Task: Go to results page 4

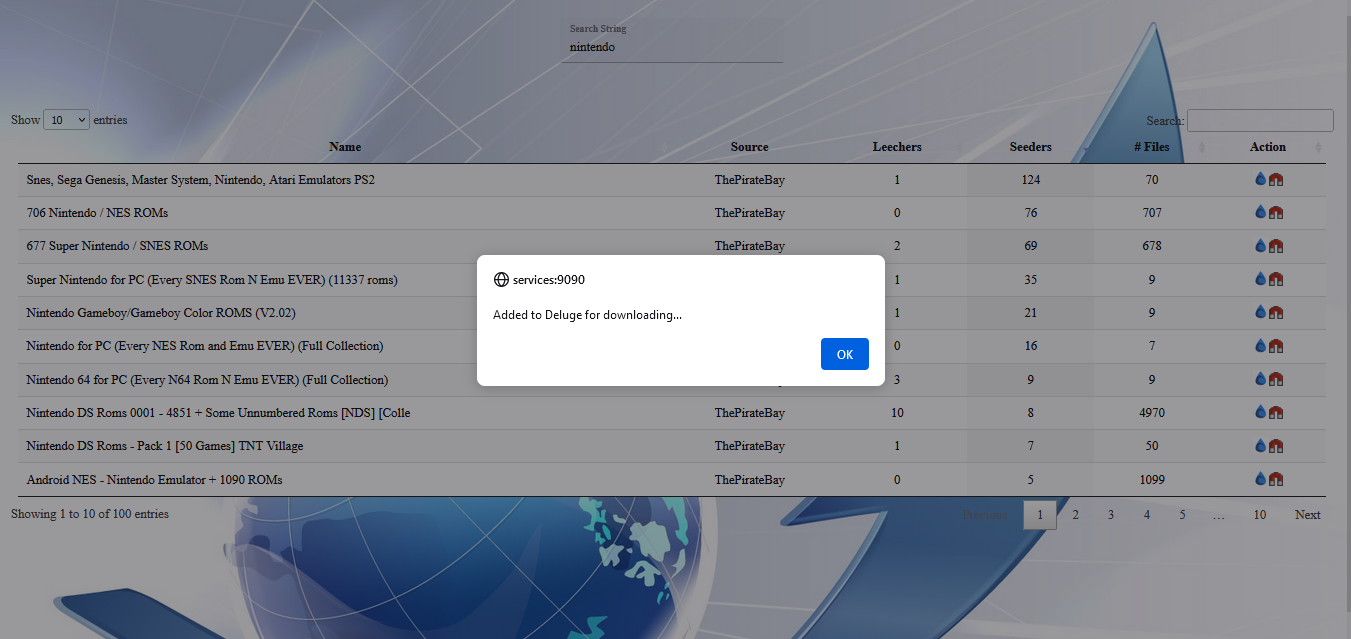Action: point(1147,515)
